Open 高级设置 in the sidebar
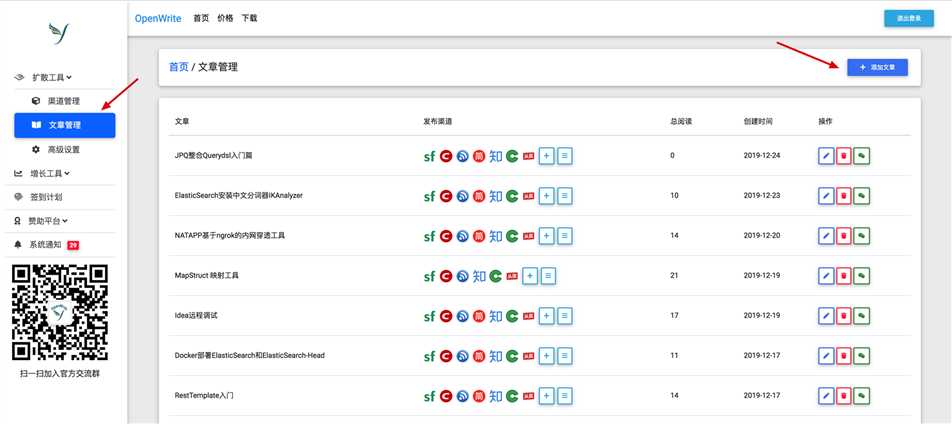Image resolution: width=952 pixels, height=424 pixels. [64, 149]
